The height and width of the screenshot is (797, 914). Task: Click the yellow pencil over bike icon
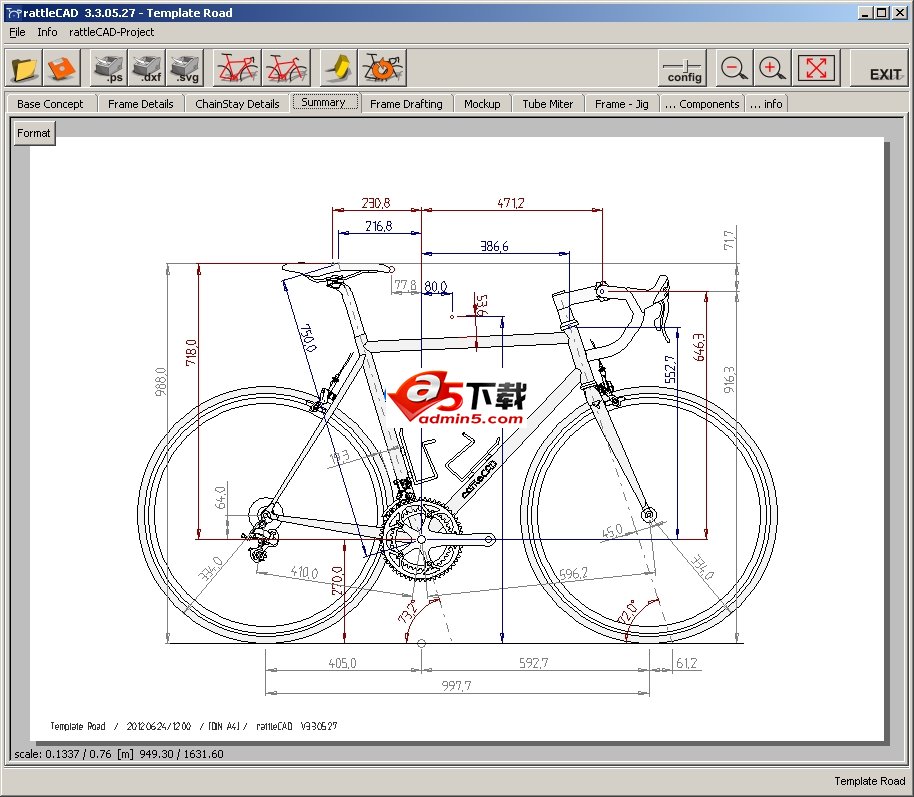tap(340, 69)
